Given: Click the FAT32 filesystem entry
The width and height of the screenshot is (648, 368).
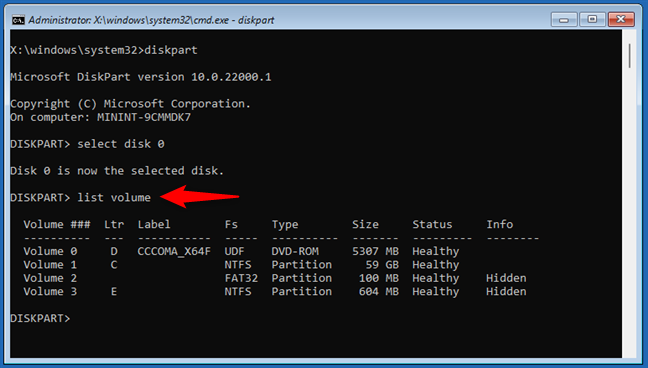Looking at the screenshot, I should click(x=241, y=278).
